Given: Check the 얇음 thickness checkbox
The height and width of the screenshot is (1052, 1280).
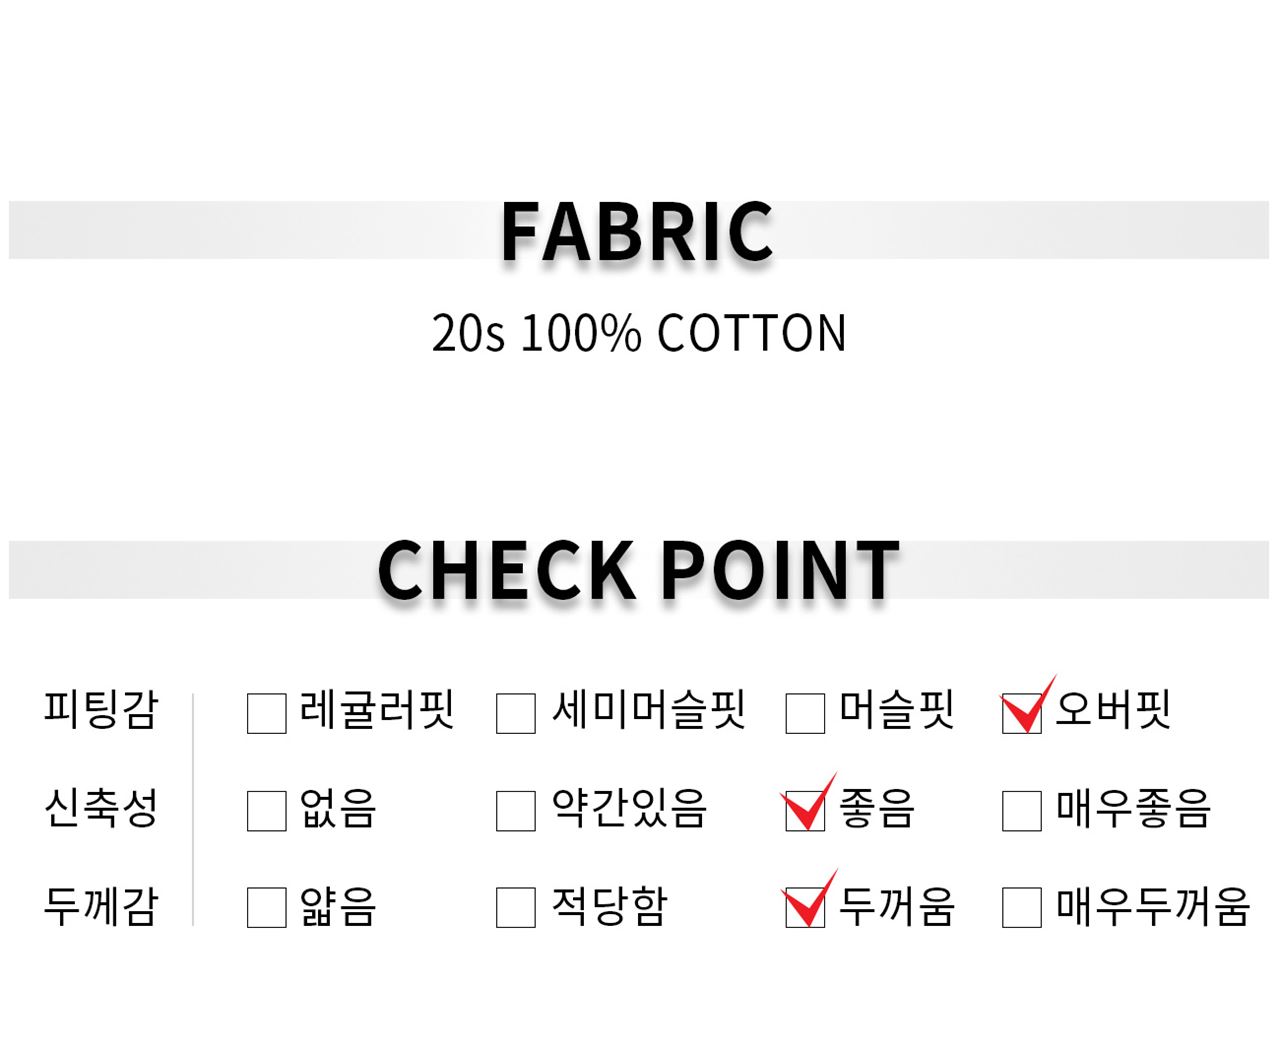Looking at the screenshot, I should tap(266, 908).
